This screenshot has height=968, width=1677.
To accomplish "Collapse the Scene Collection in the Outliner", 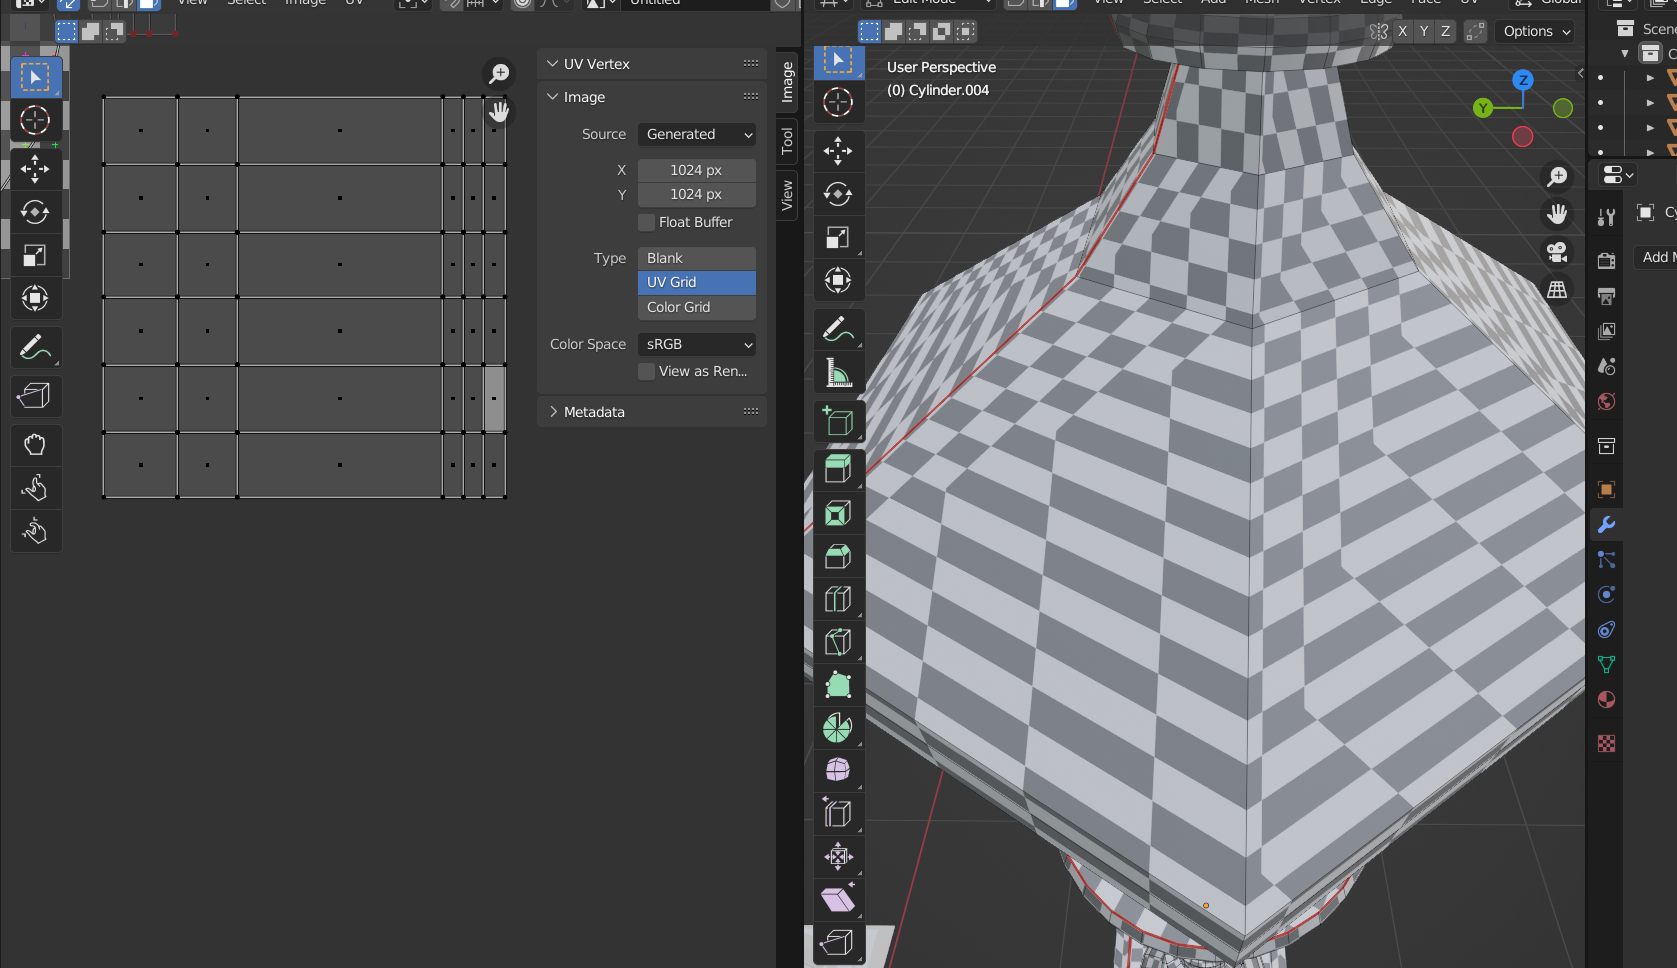I will pos(1624,53).
